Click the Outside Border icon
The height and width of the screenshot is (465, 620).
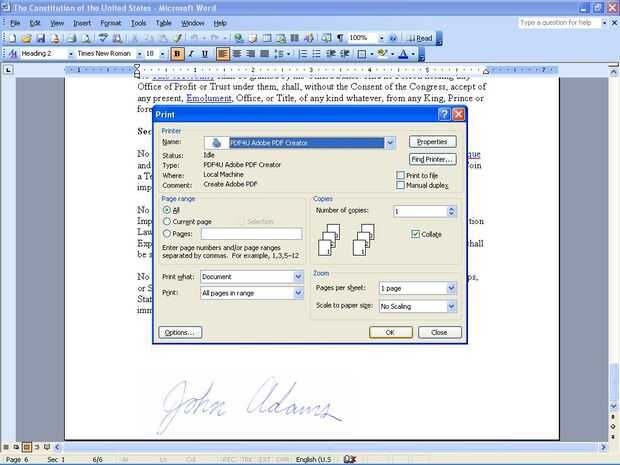[x=361, y=54]
